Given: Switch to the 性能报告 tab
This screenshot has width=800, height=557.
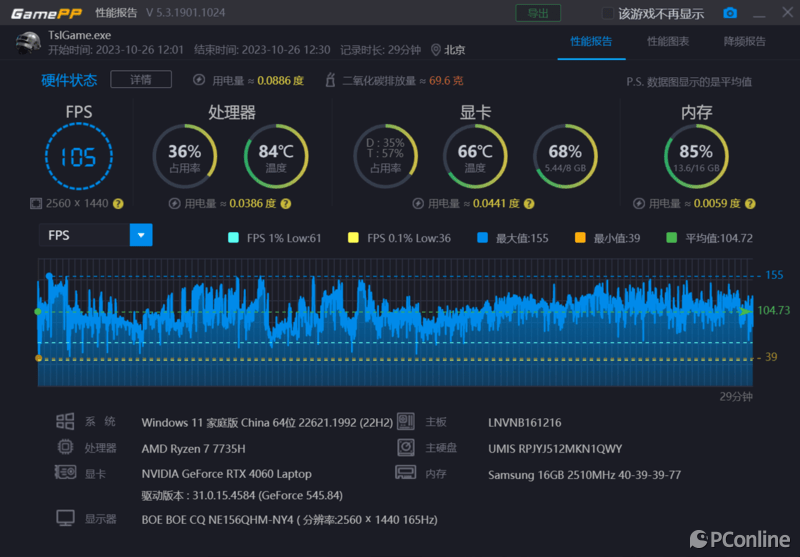Looking at the screenshot, I should click(591, 41).
